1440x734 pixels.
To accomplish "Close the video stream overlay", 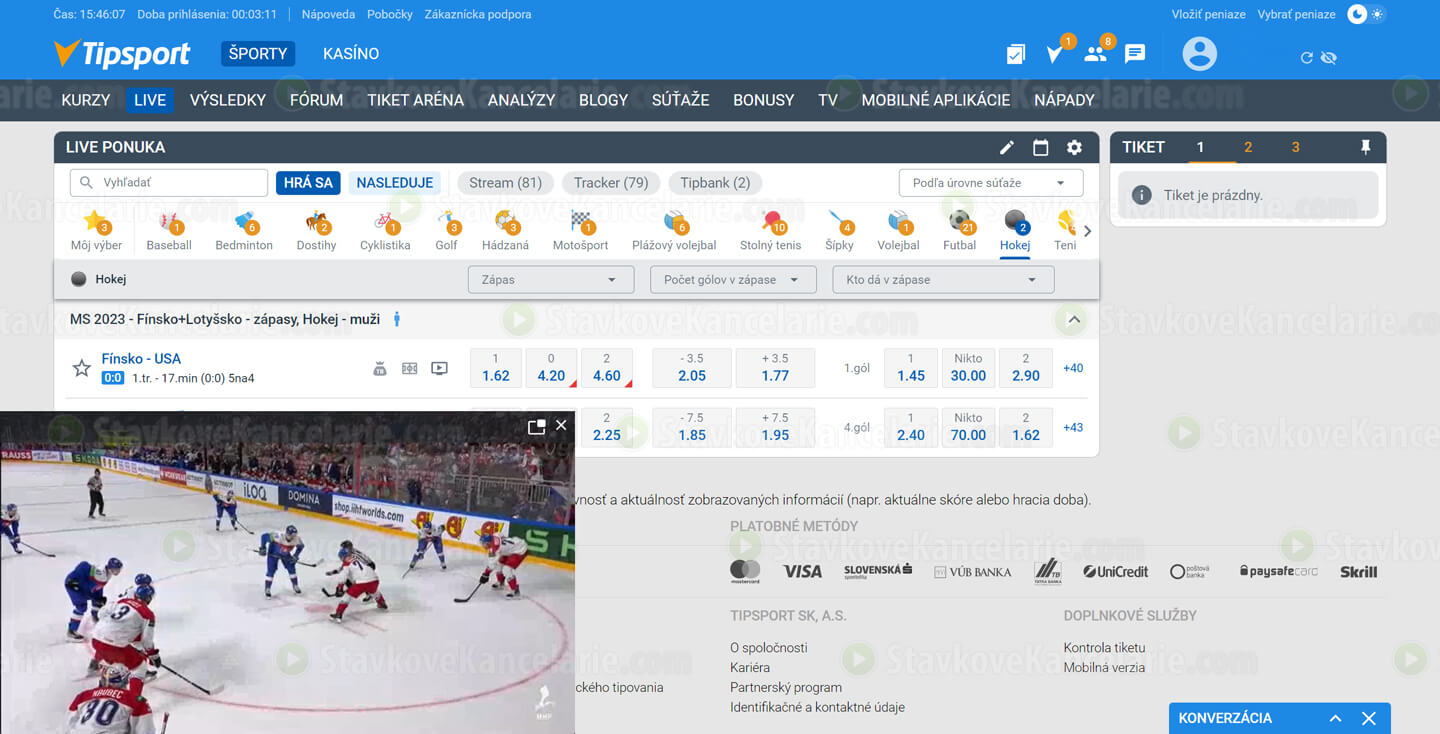I will [561, 425].
